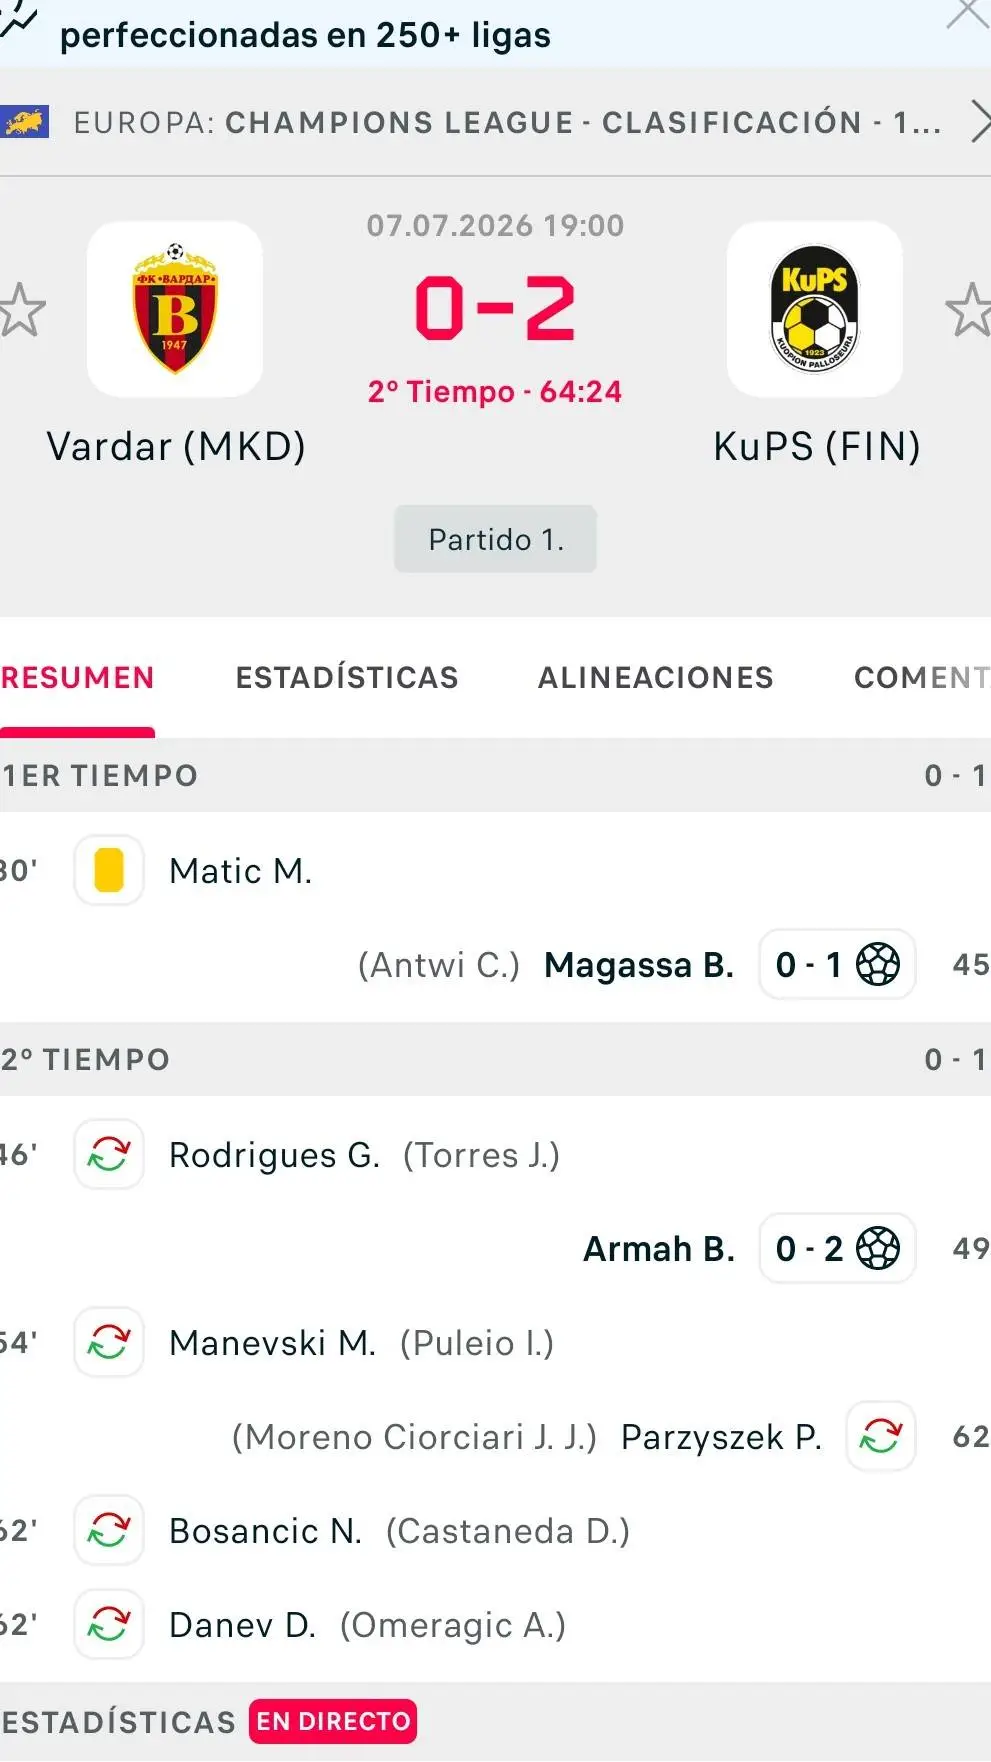Open Vardar team crest logo
Viewport: 991px width, 1762px height.
pos(175,309)
